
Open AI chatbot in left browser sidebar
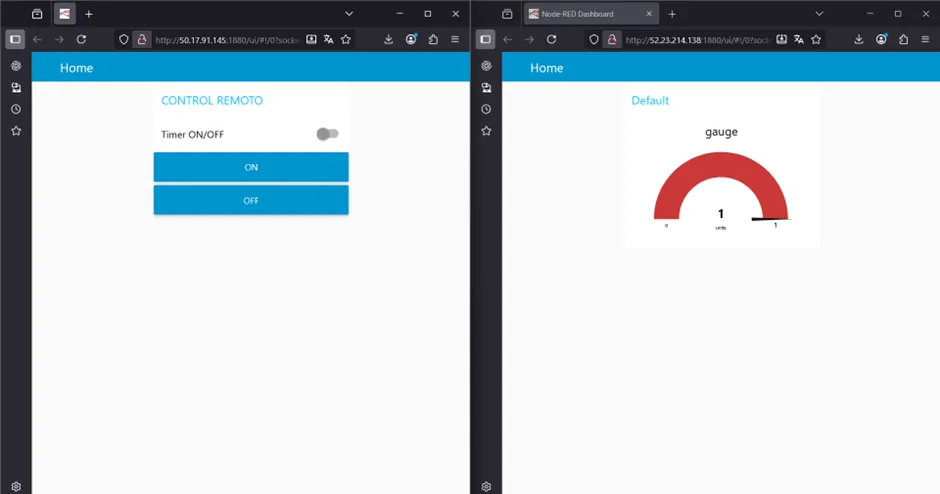point(15,65)
